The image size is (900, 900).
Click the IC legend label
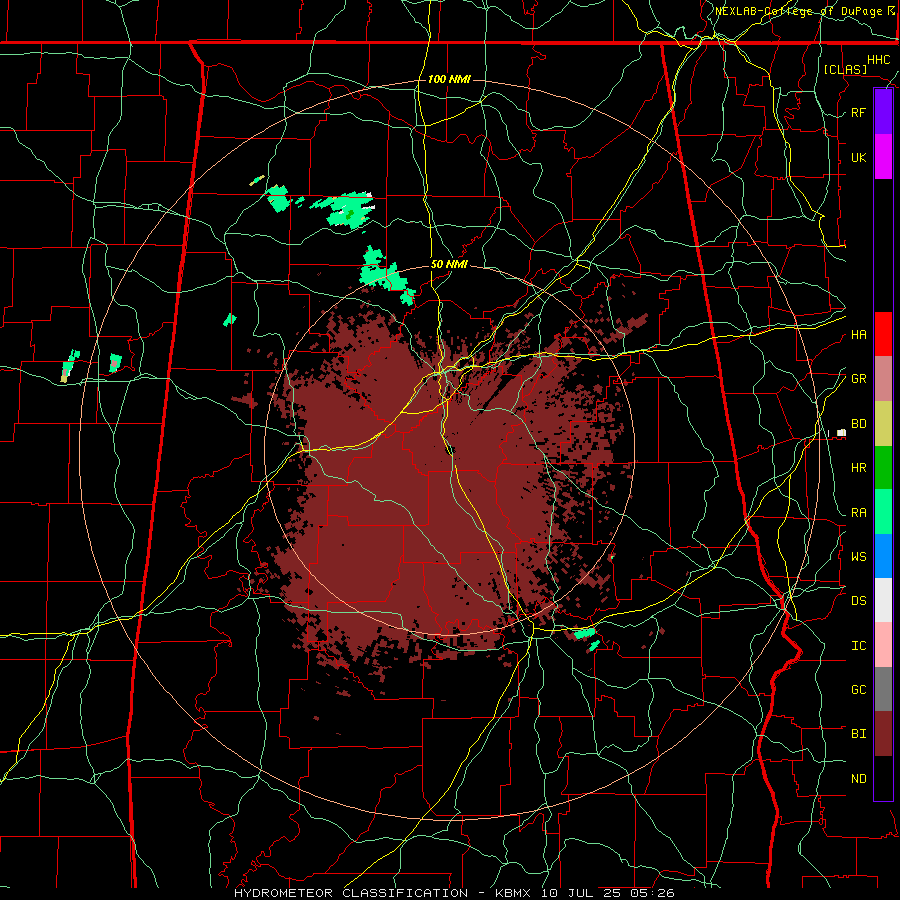point(858,646)
